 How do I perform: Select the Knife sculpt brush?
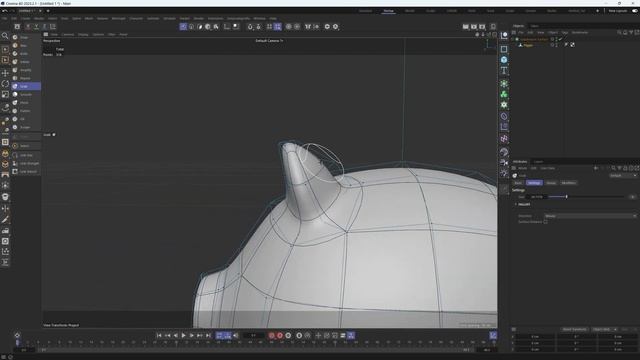click(26, 53)
